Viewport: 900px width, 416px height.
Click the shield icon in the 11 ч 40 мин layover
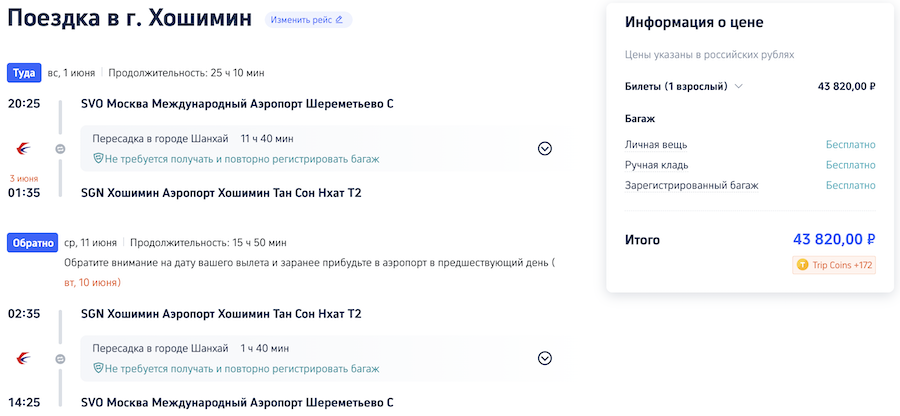(x=98, y=159)
